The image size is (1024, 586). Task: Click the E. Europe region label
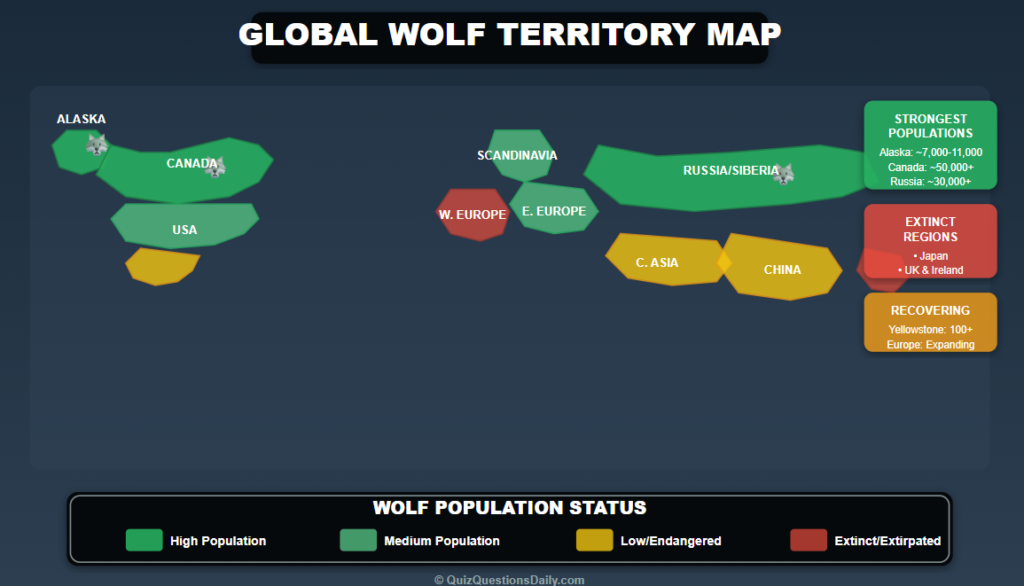[x=554, y=210]
